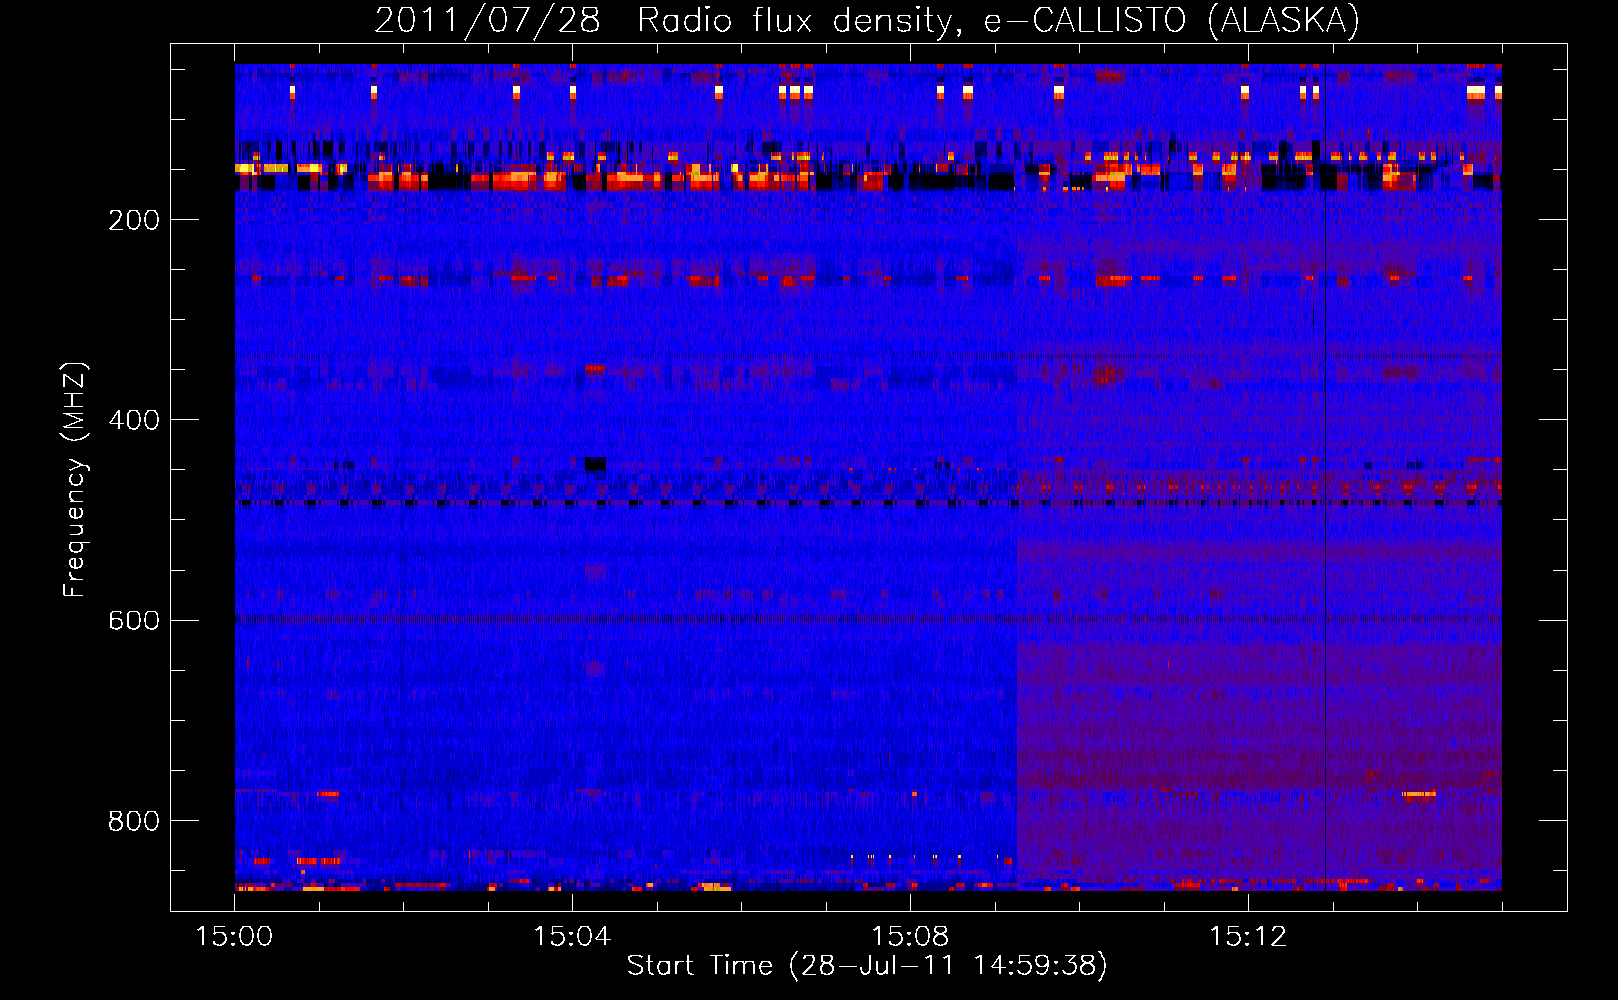
Task: Select the 800 frequency axis label
Action: coord(134,821)
